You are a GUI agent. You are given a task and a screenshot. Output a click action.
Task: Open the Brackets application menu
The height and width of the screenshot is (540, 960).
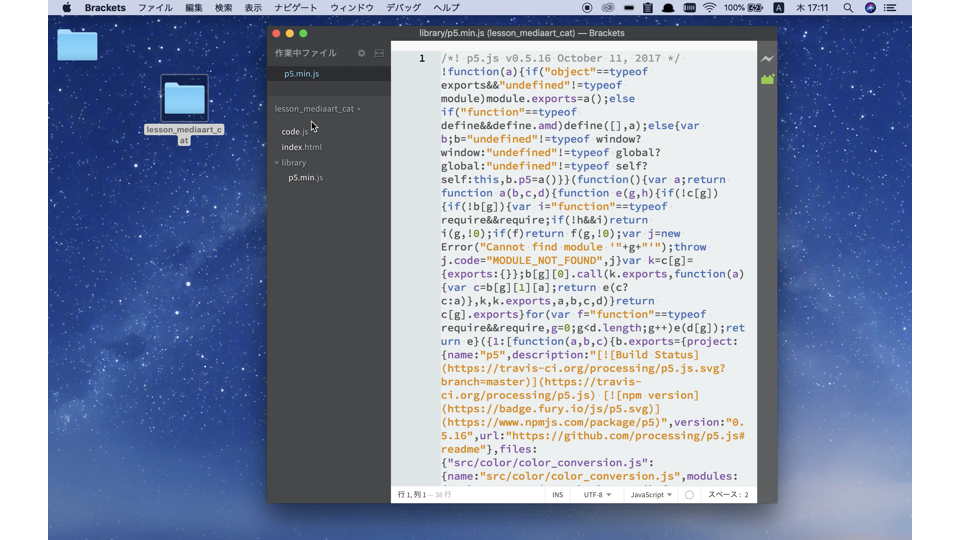tap(105, 7)
